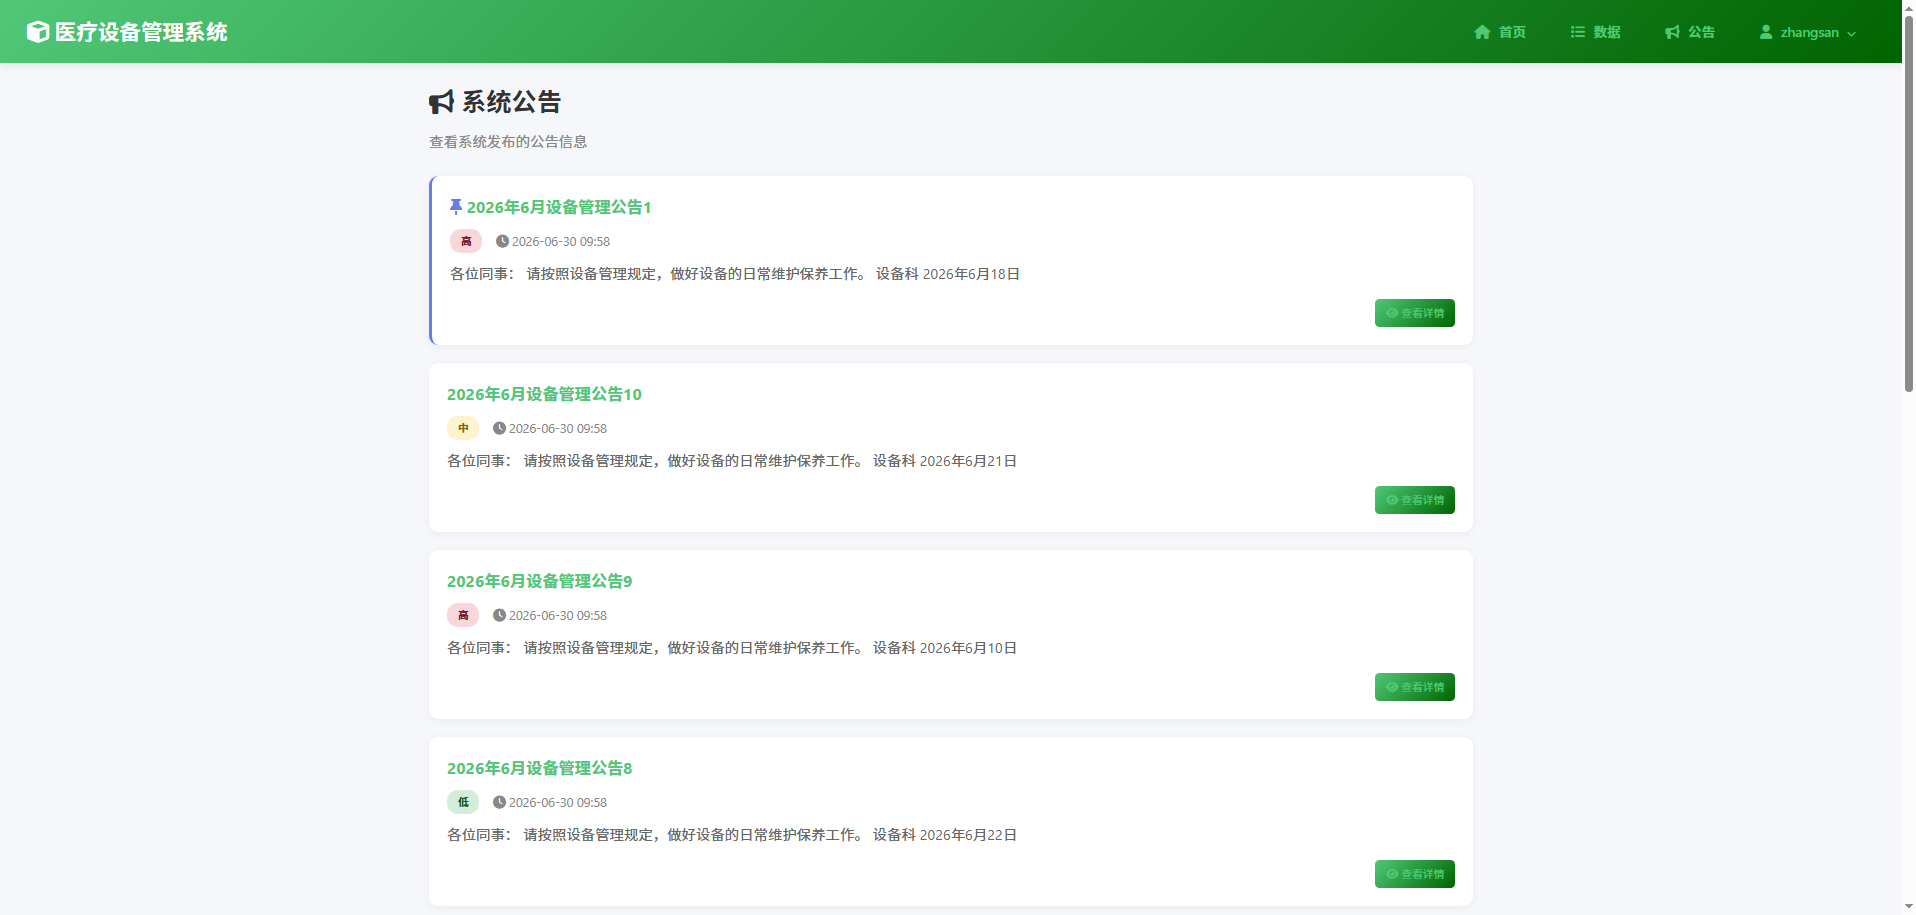1916x915 pixels.
Task: Click the subtitle 查看系统发布的公告信息
Action: coord(508,142)
